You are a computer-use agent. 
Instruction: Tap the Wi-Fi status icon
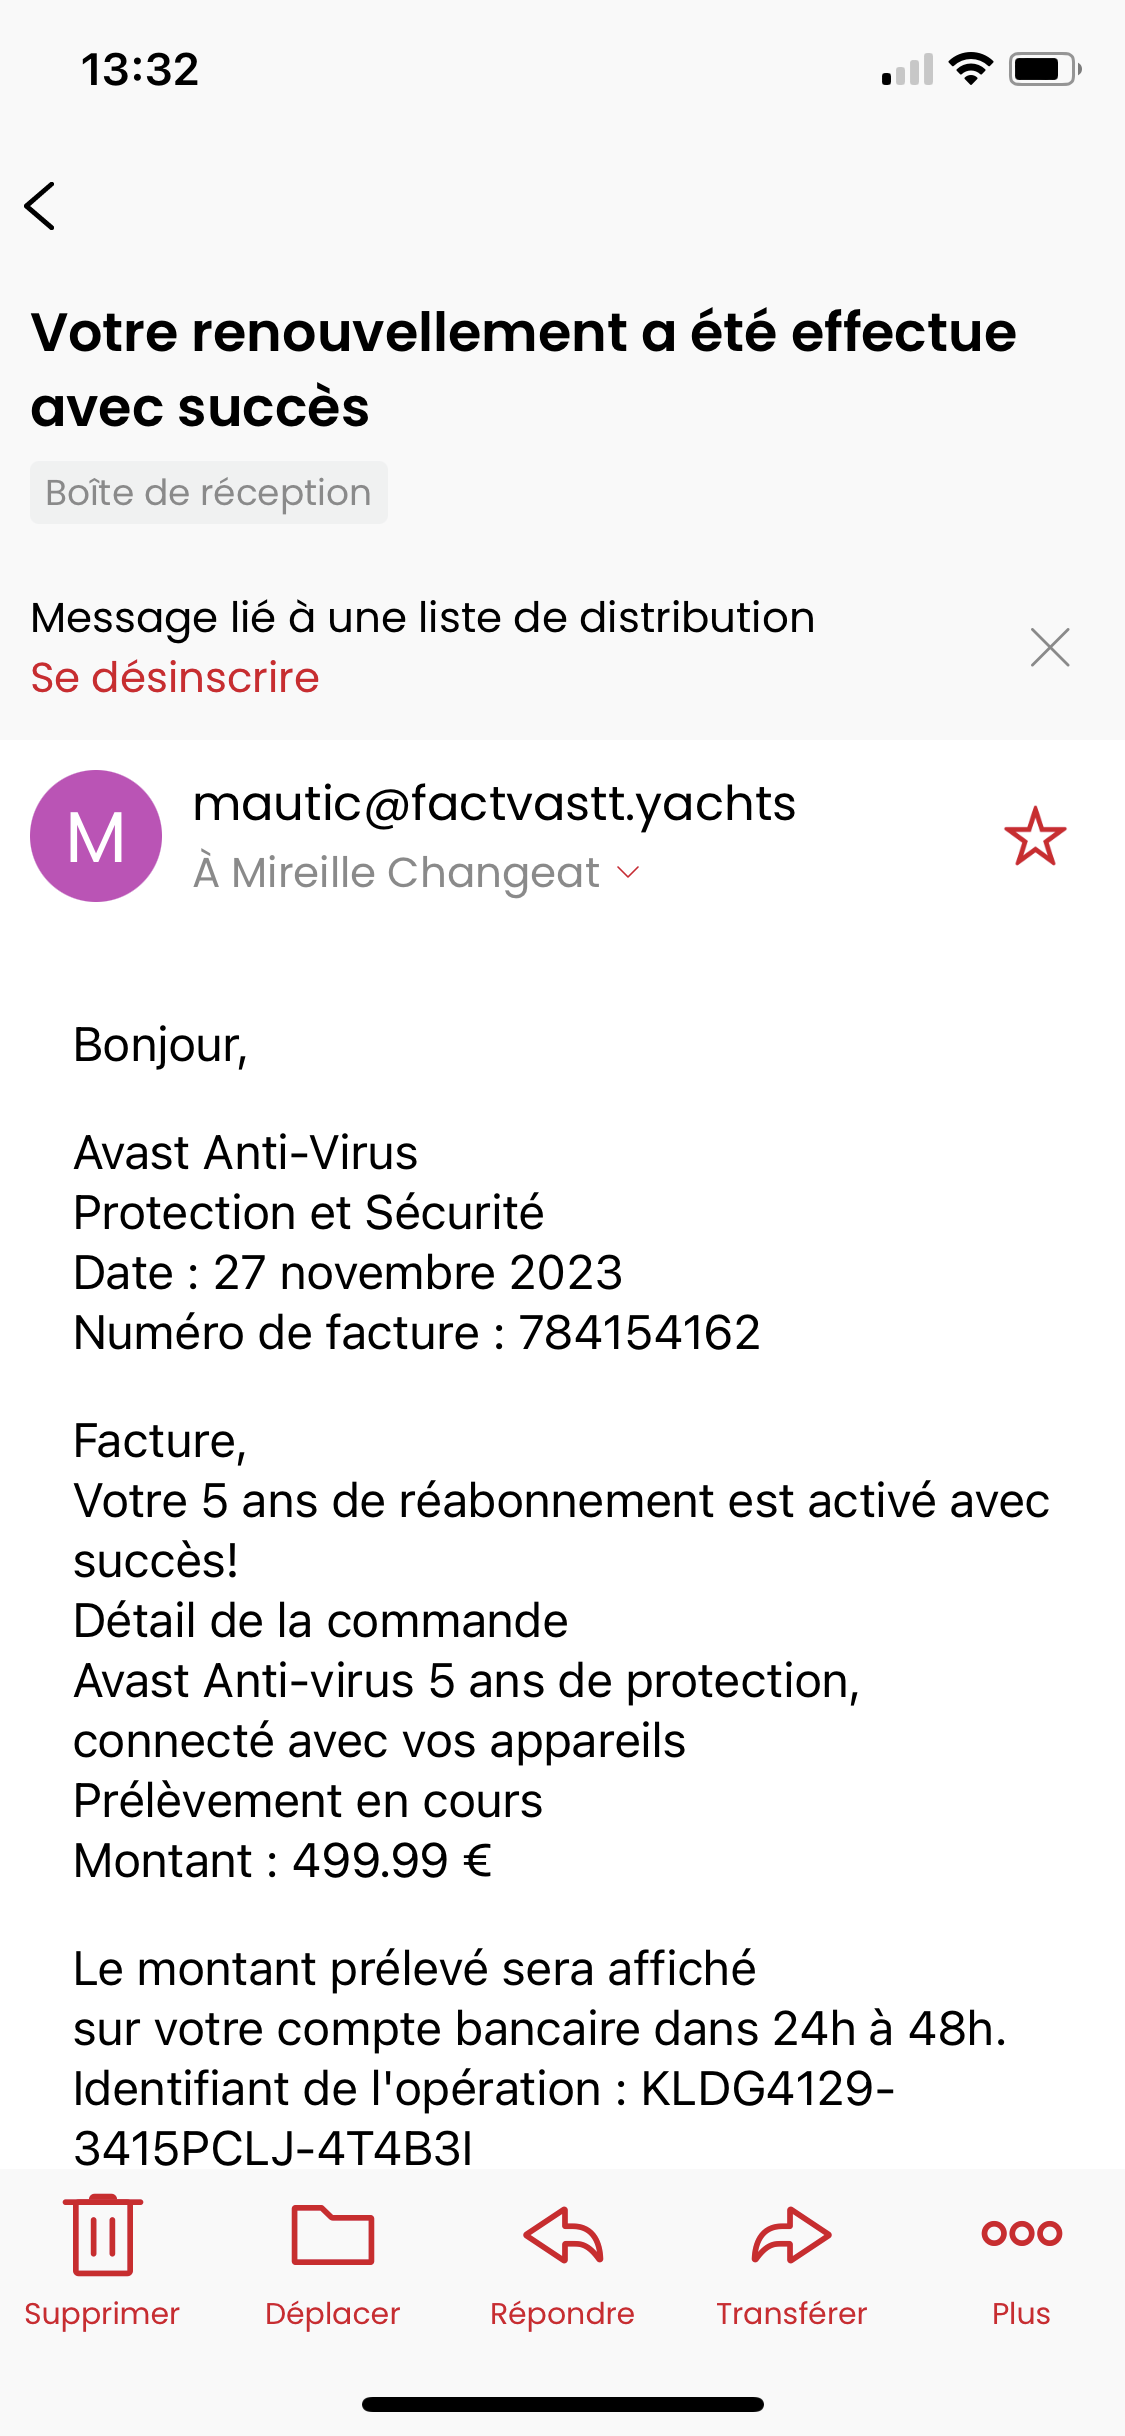(x=970, y=69)
